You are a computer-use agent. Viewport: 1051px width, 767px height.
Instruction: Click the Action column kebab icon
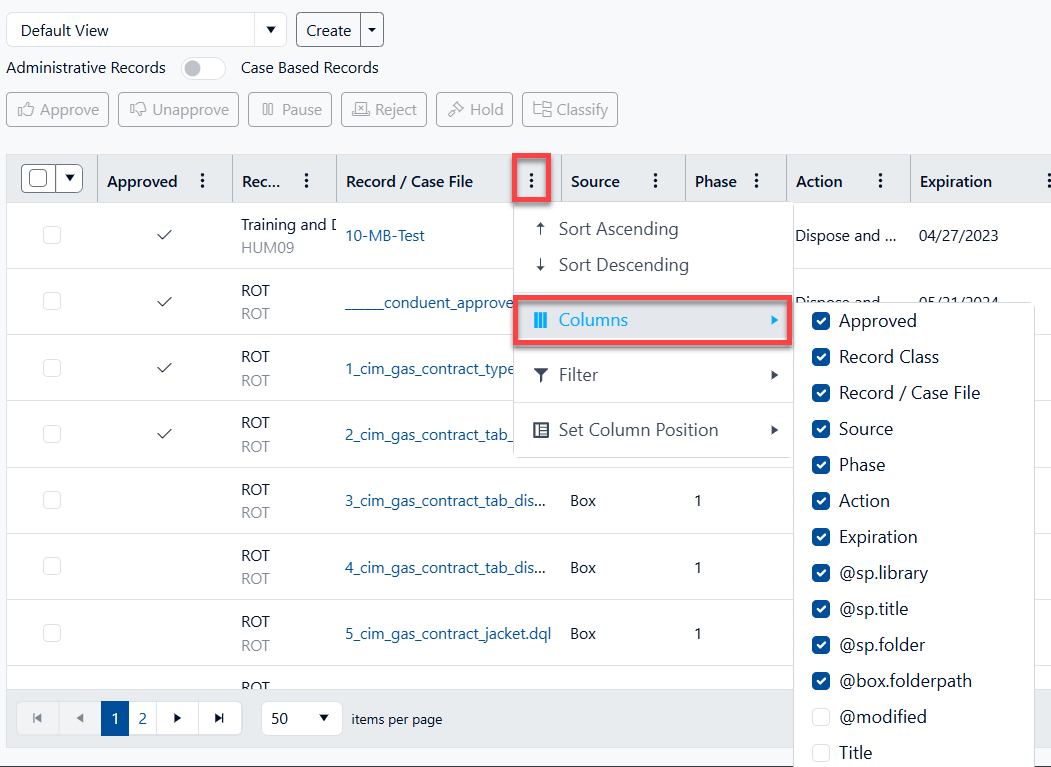click(x=881, y=181)
